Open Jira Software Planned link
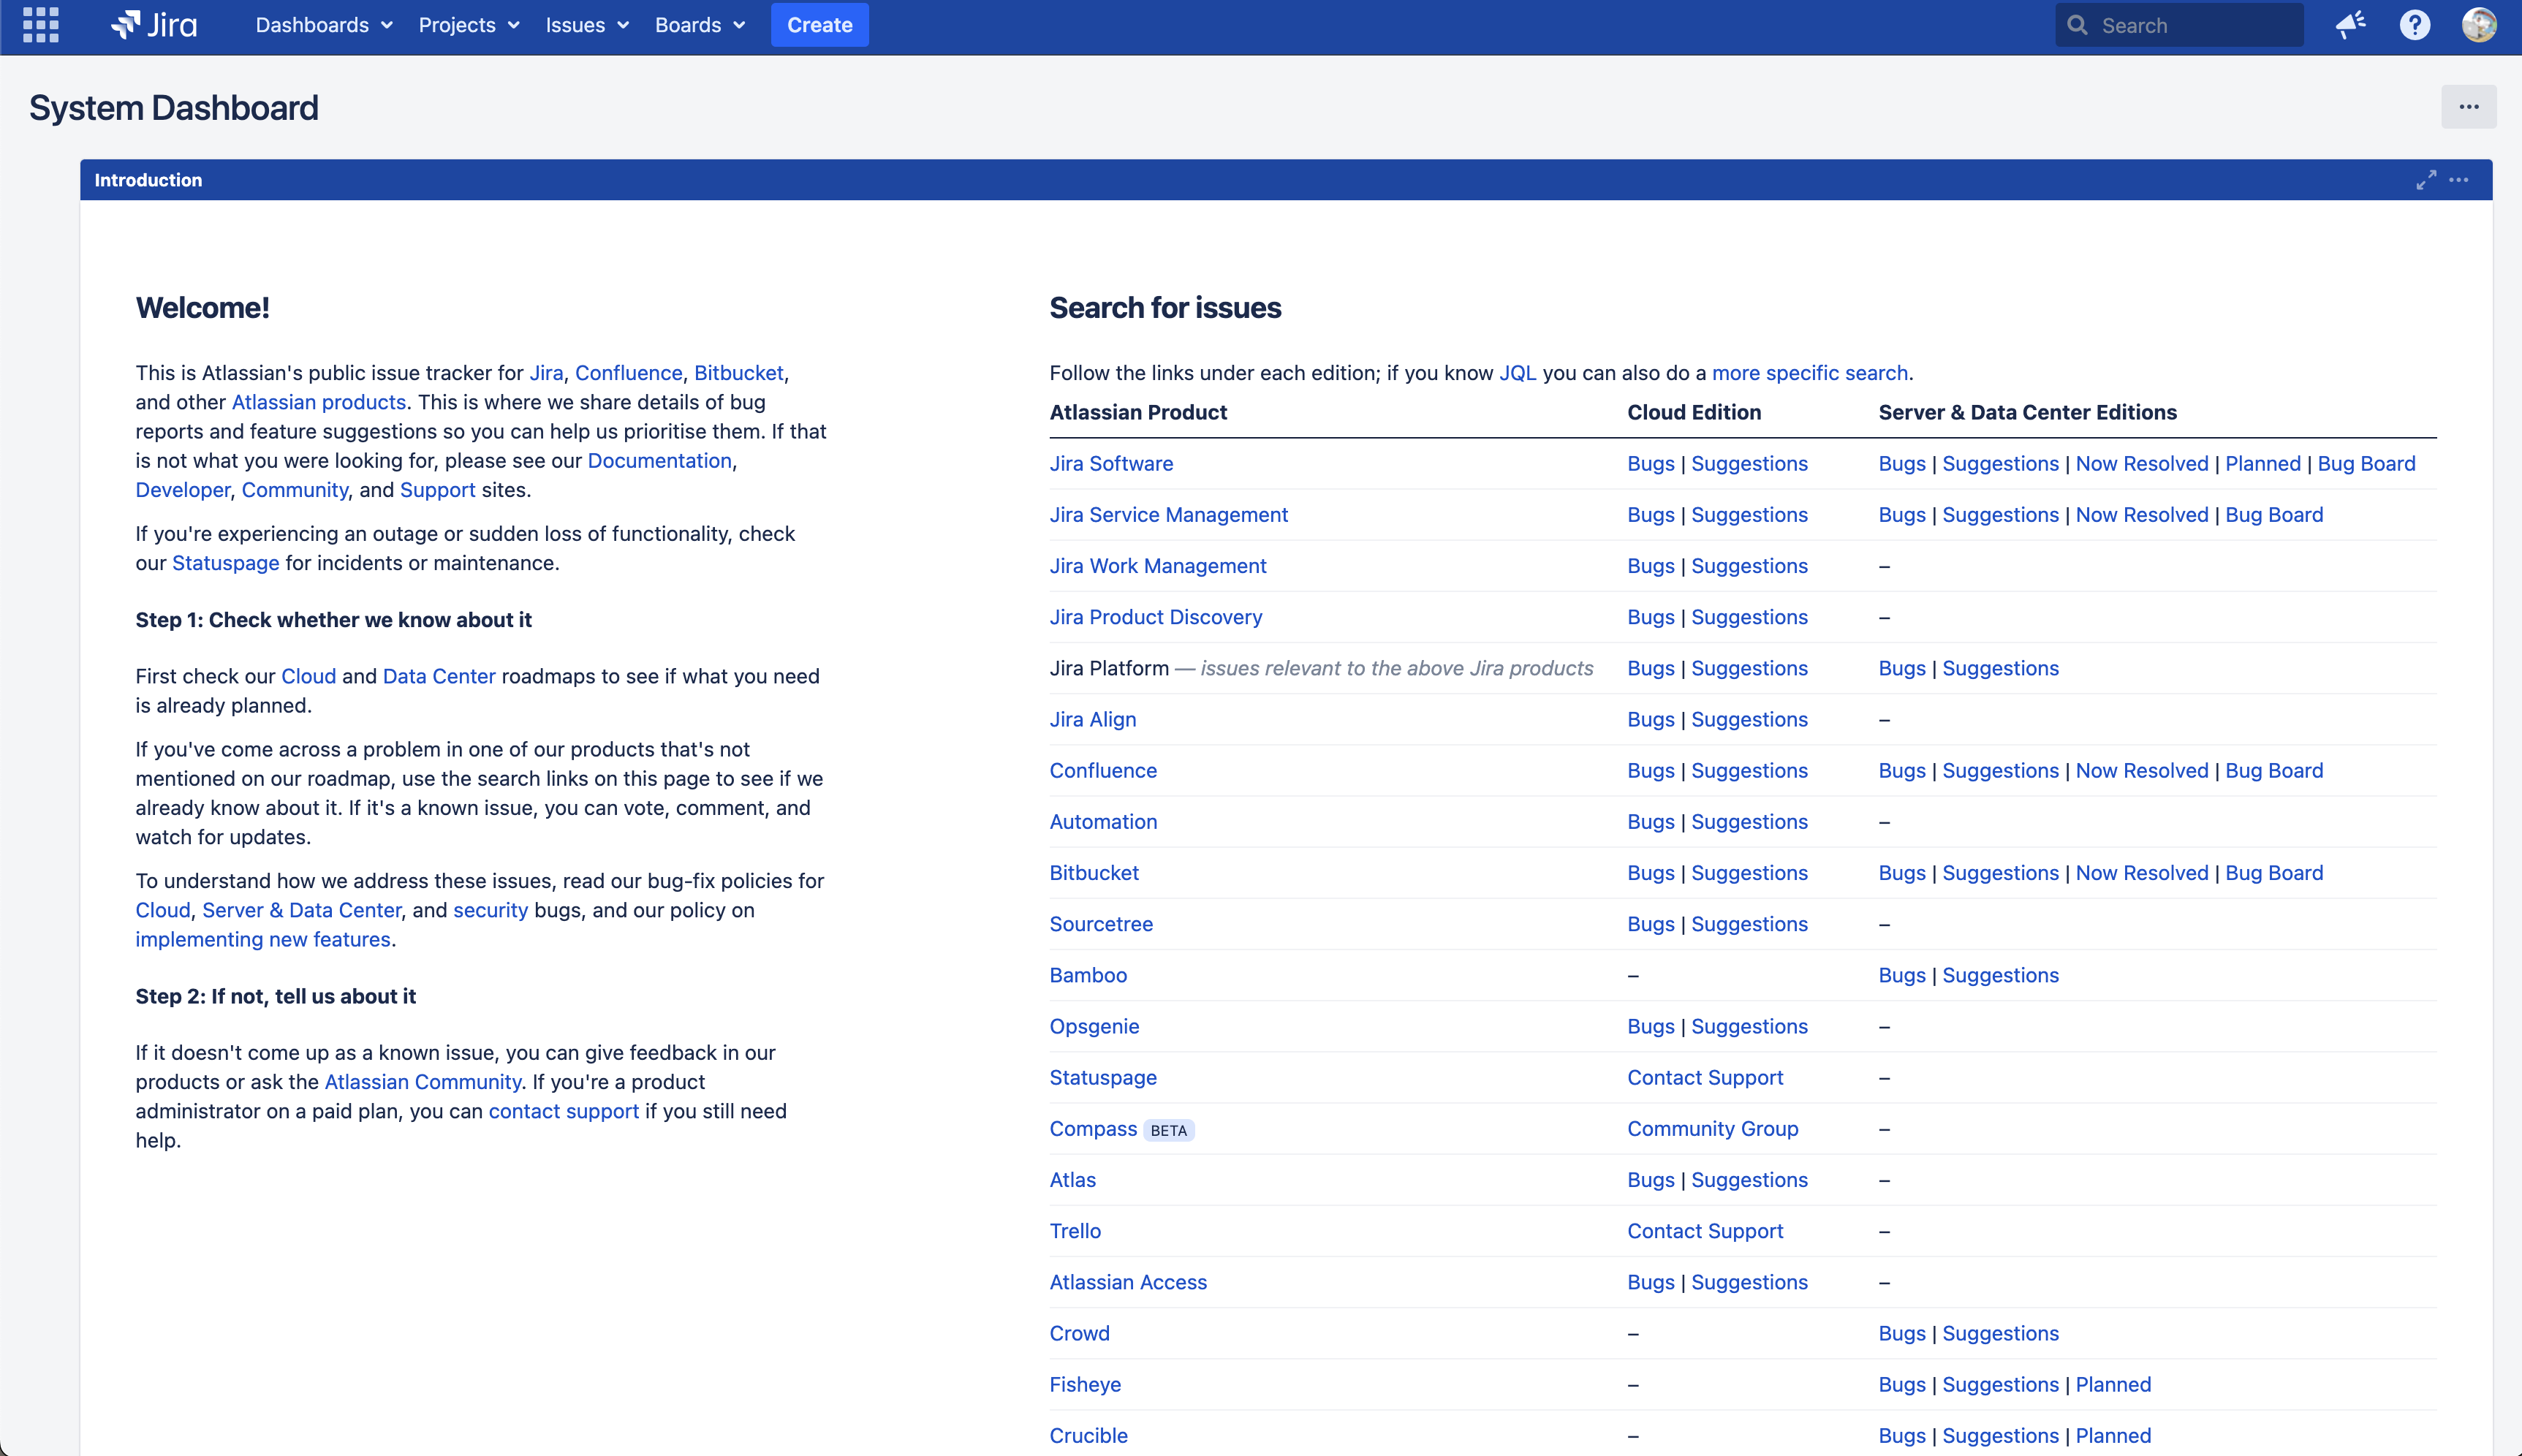 (2262, 464)
